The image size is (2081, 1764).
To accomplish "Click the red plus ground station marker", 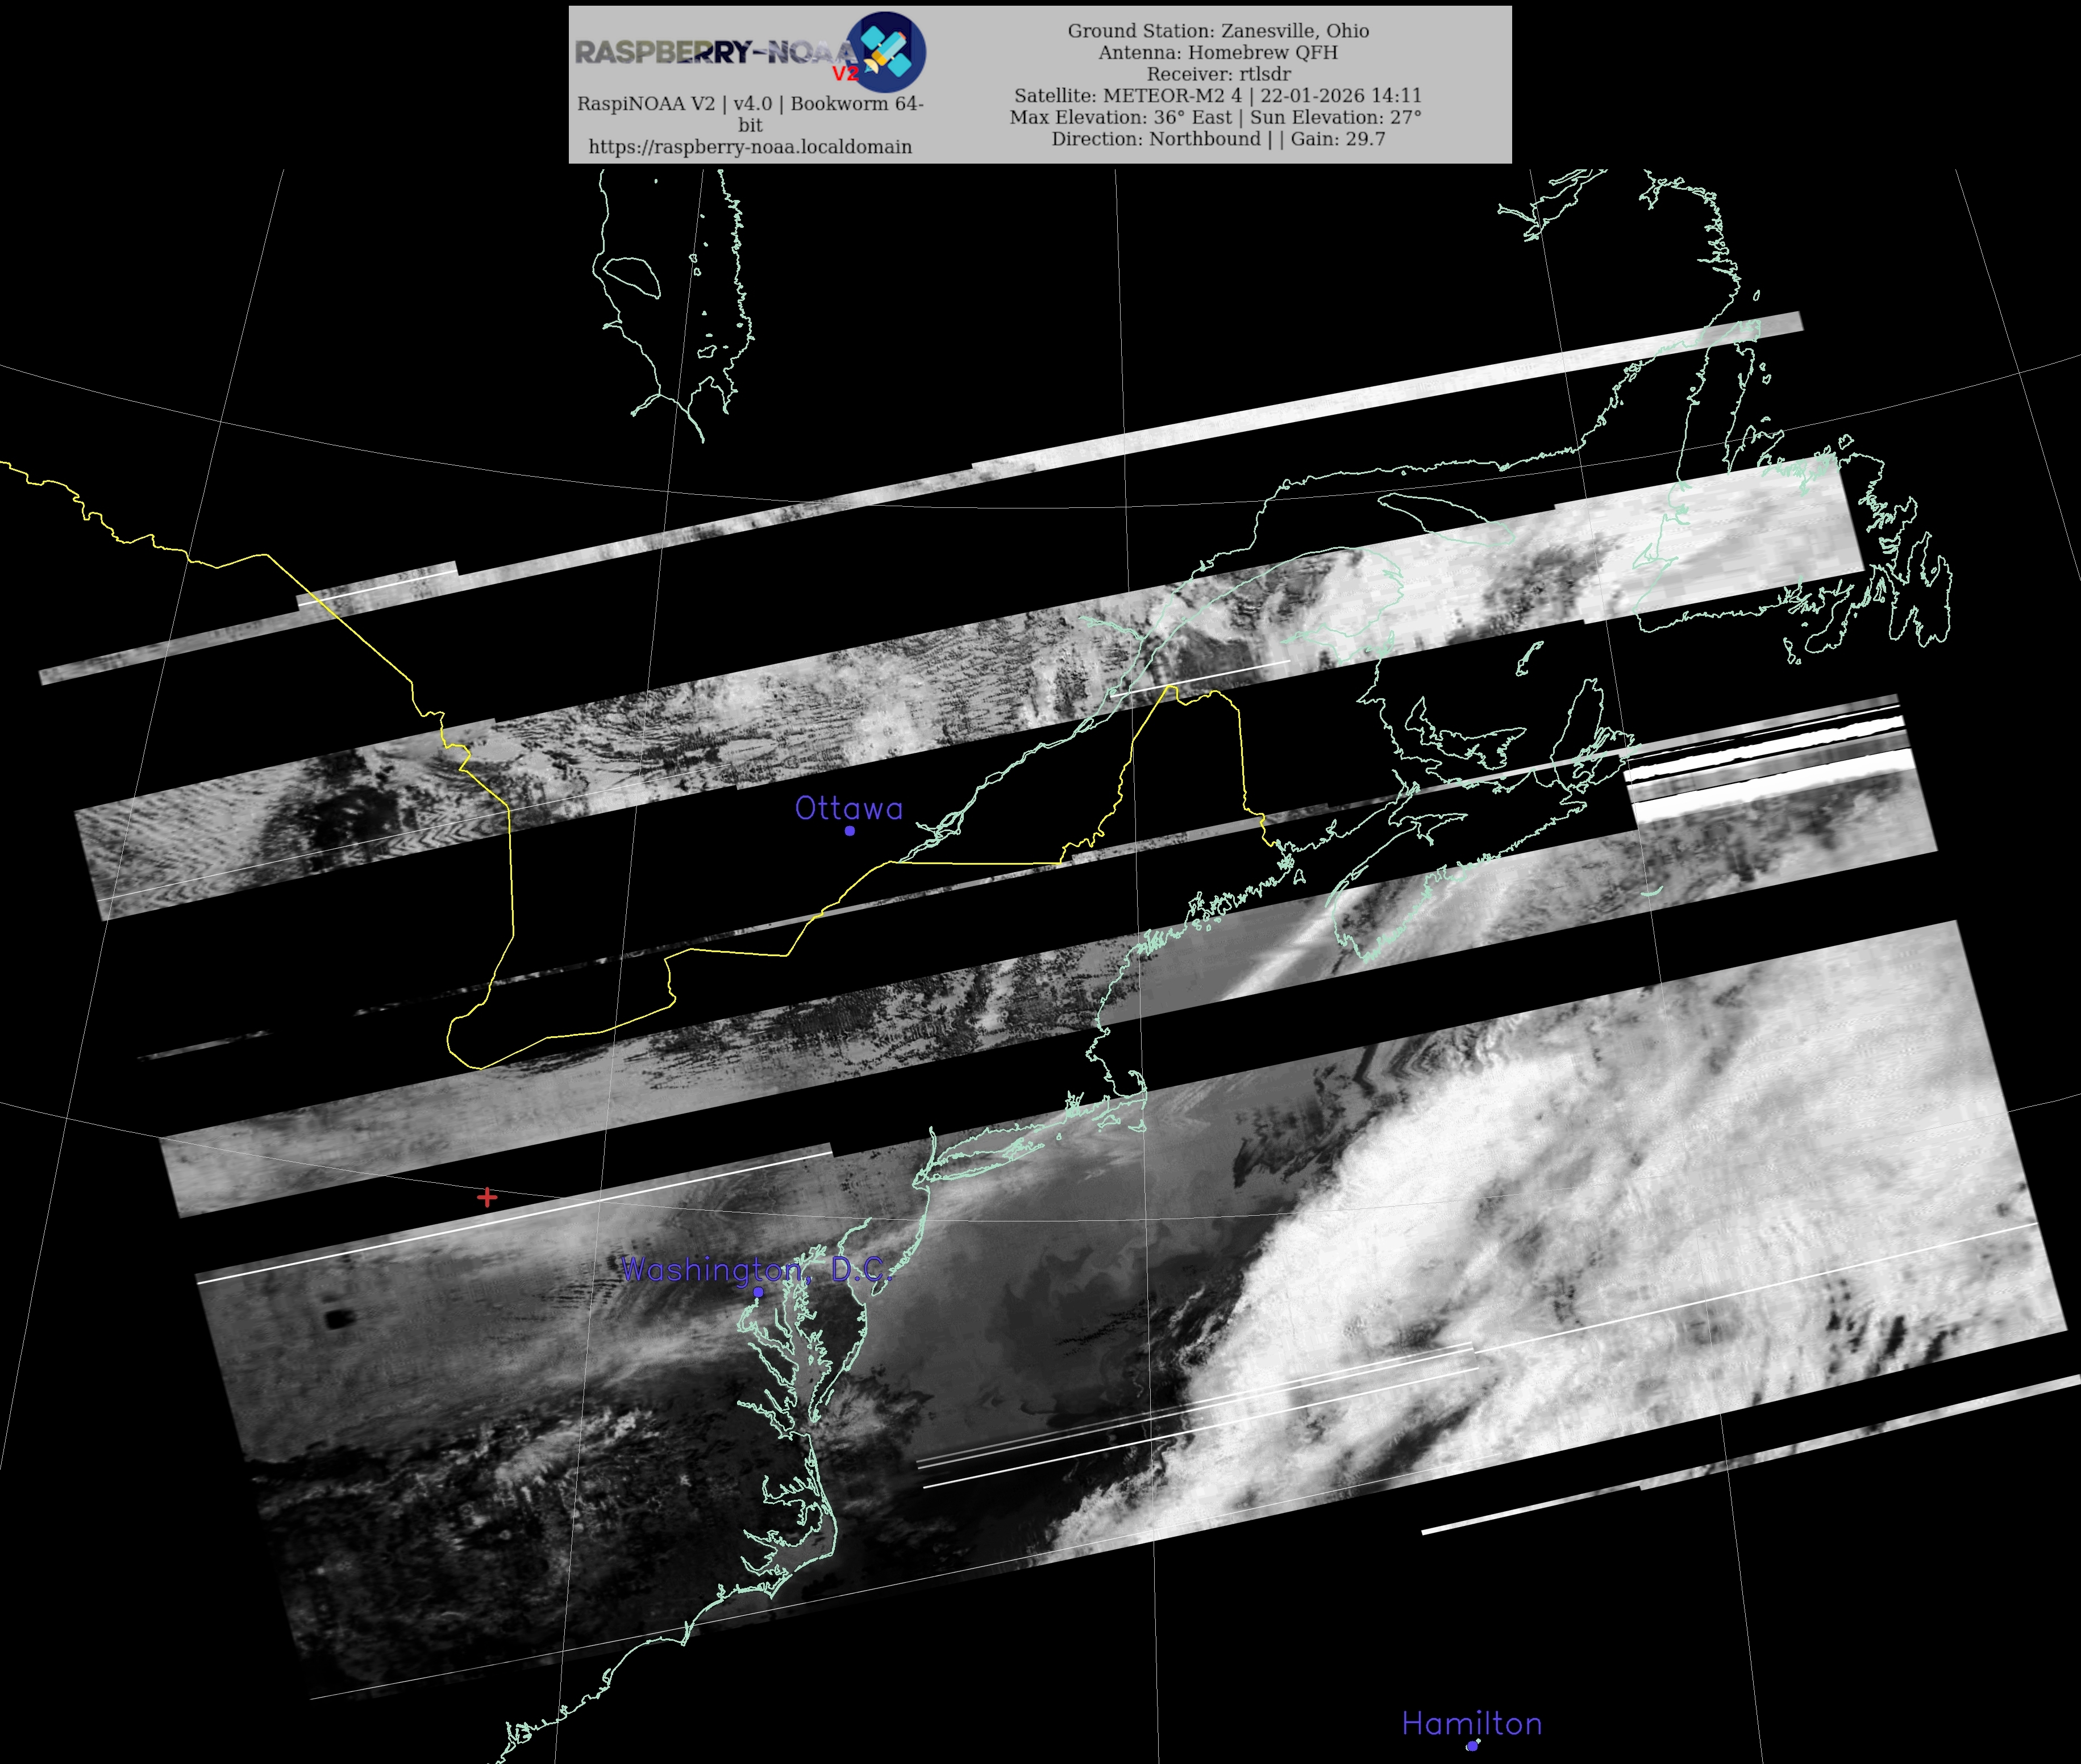I will click(487, 1197).
